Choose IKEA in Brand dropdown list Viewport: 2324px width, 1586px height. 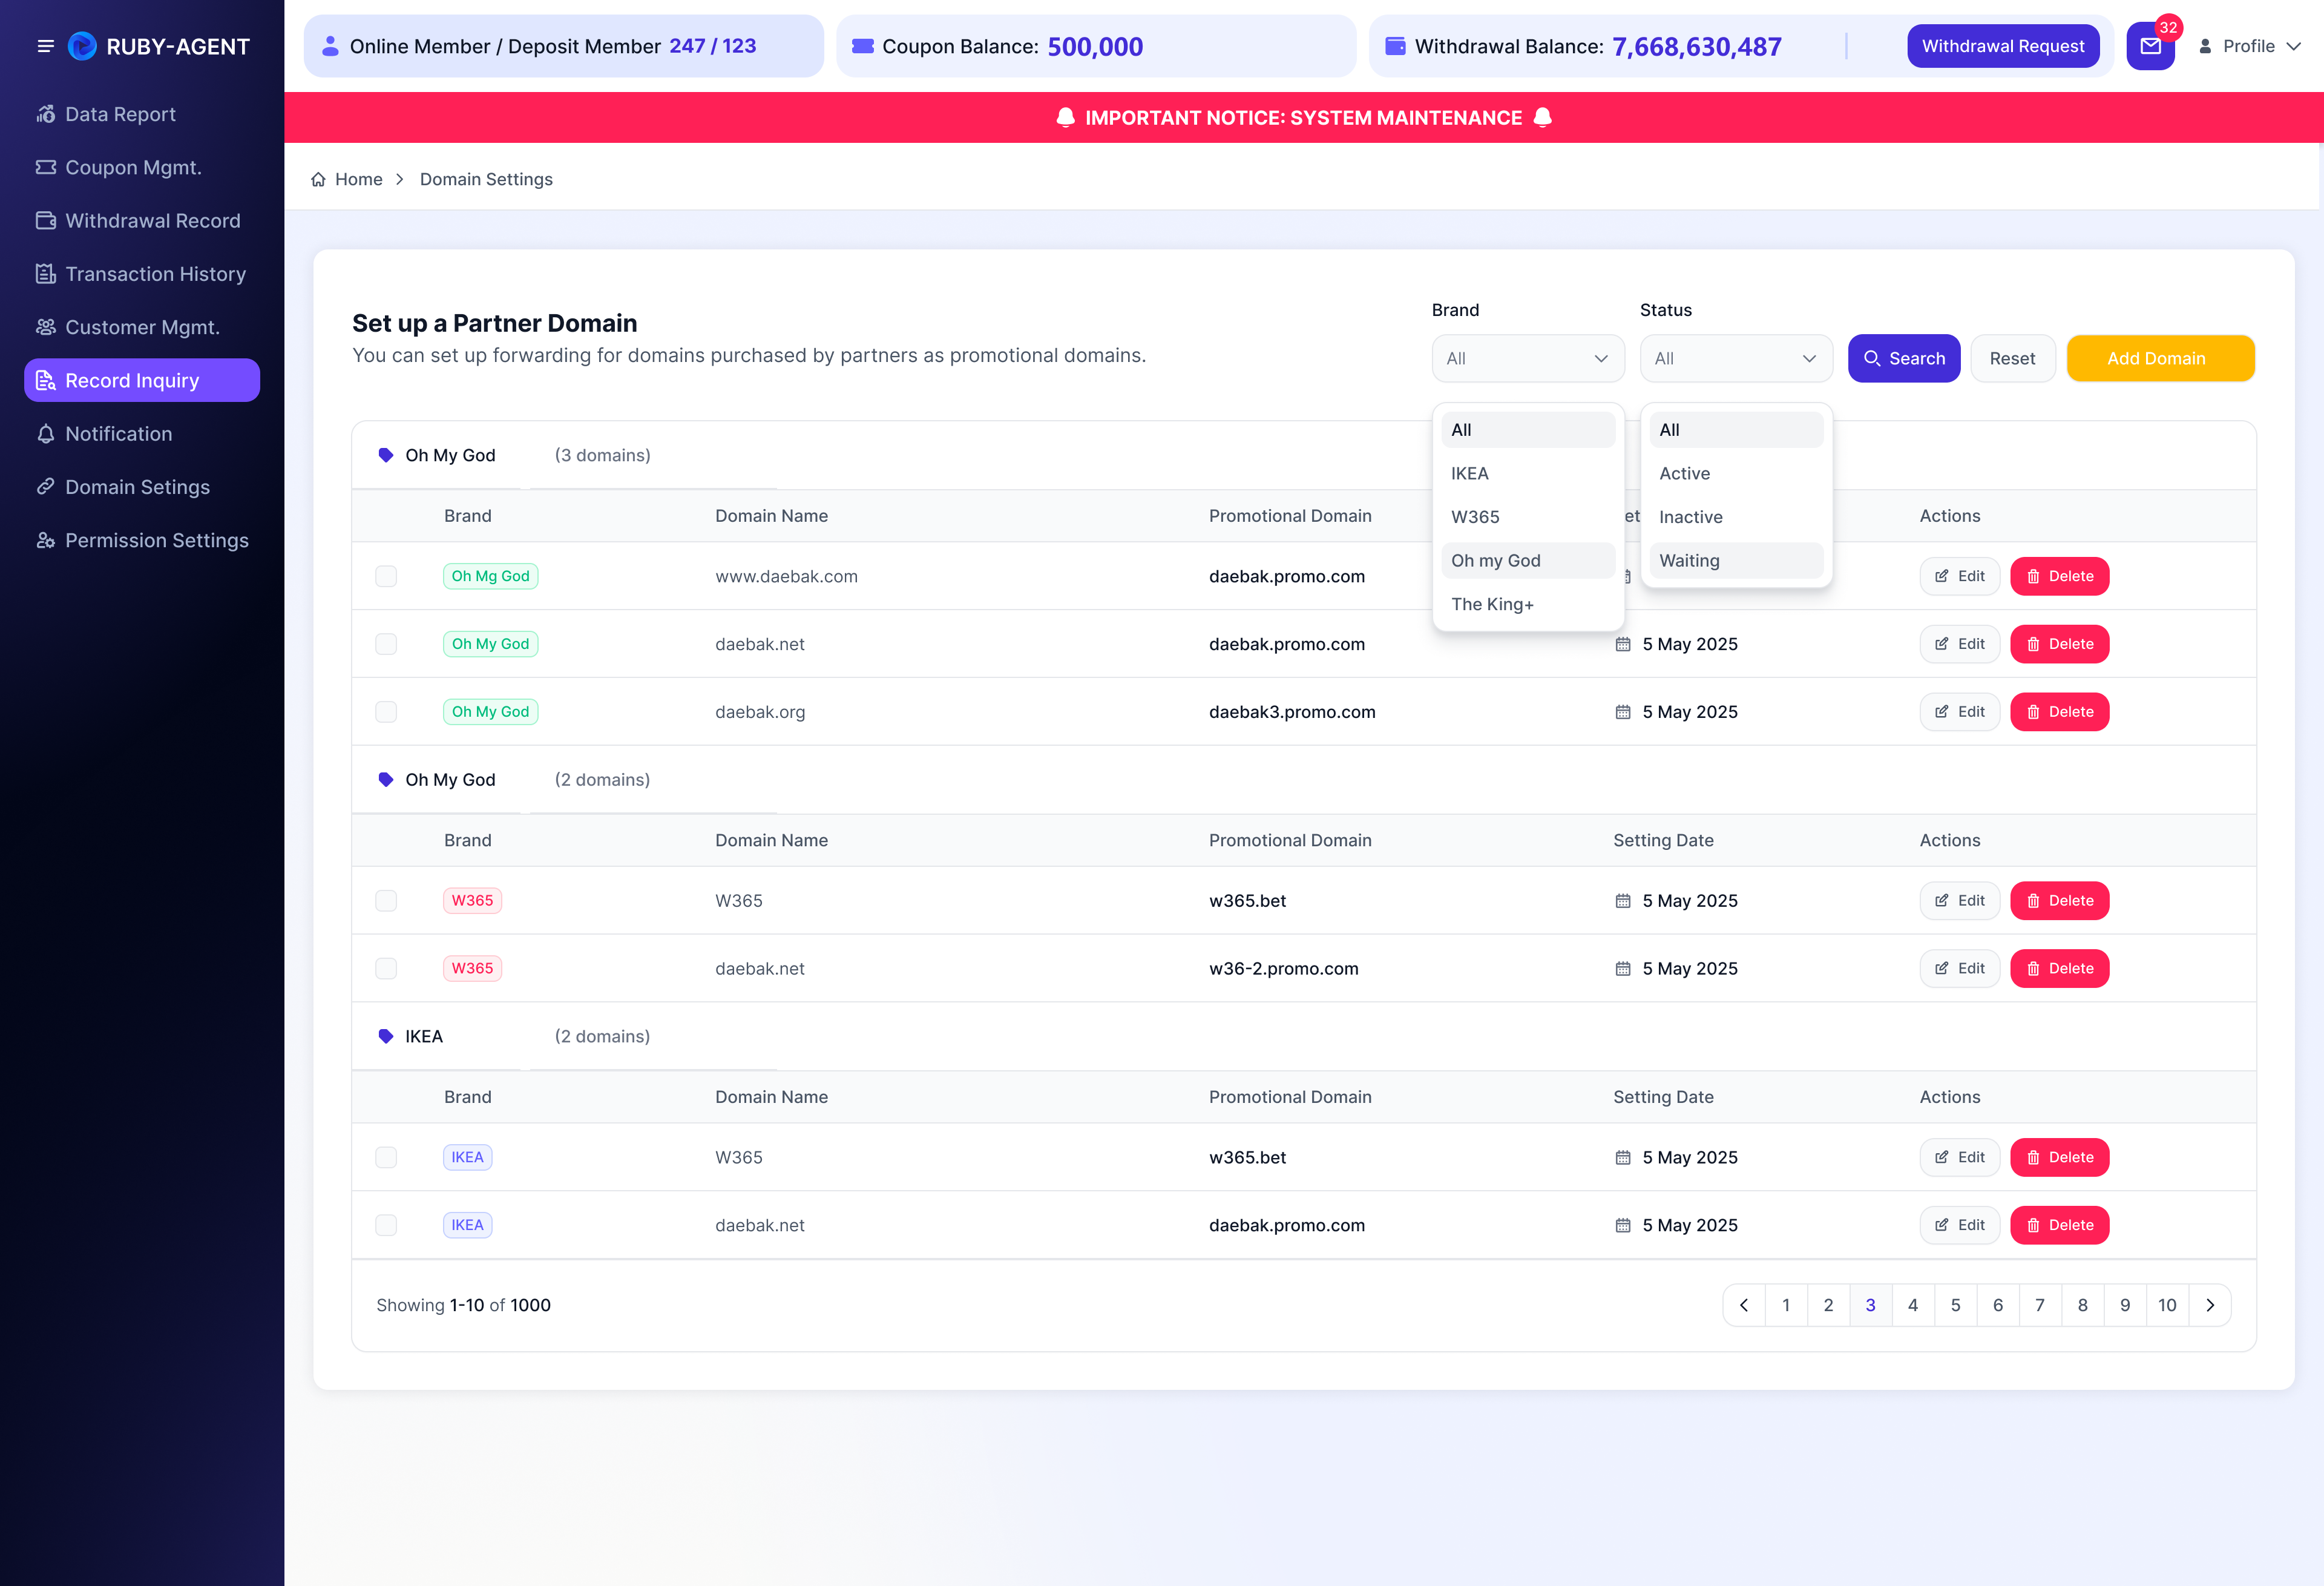[1527, 473]
